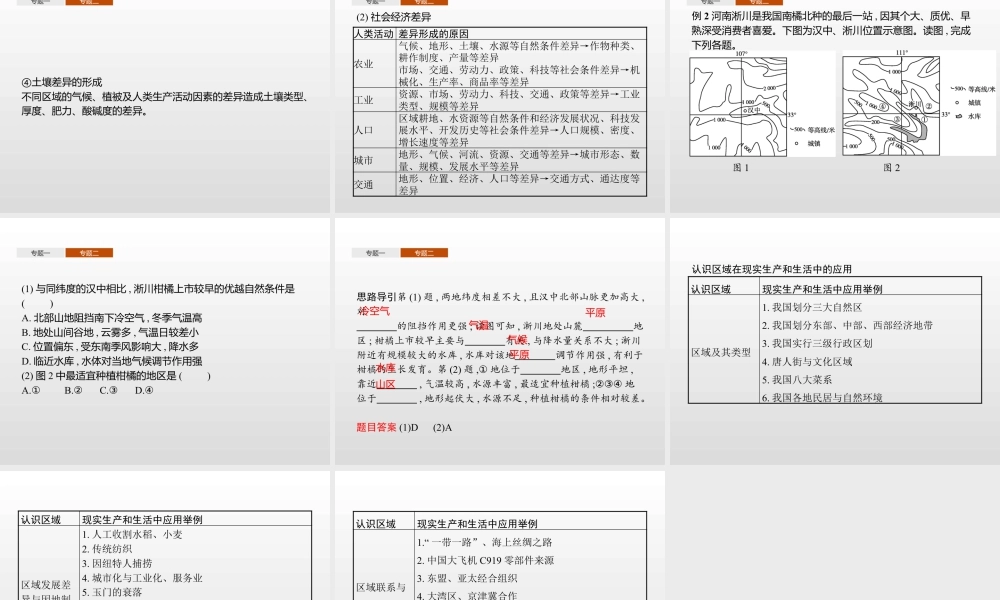This screenshot has width=1000, height=600.
Task: Select circled marker ② beside 淅川 label
Action: [x=929, y=107]
